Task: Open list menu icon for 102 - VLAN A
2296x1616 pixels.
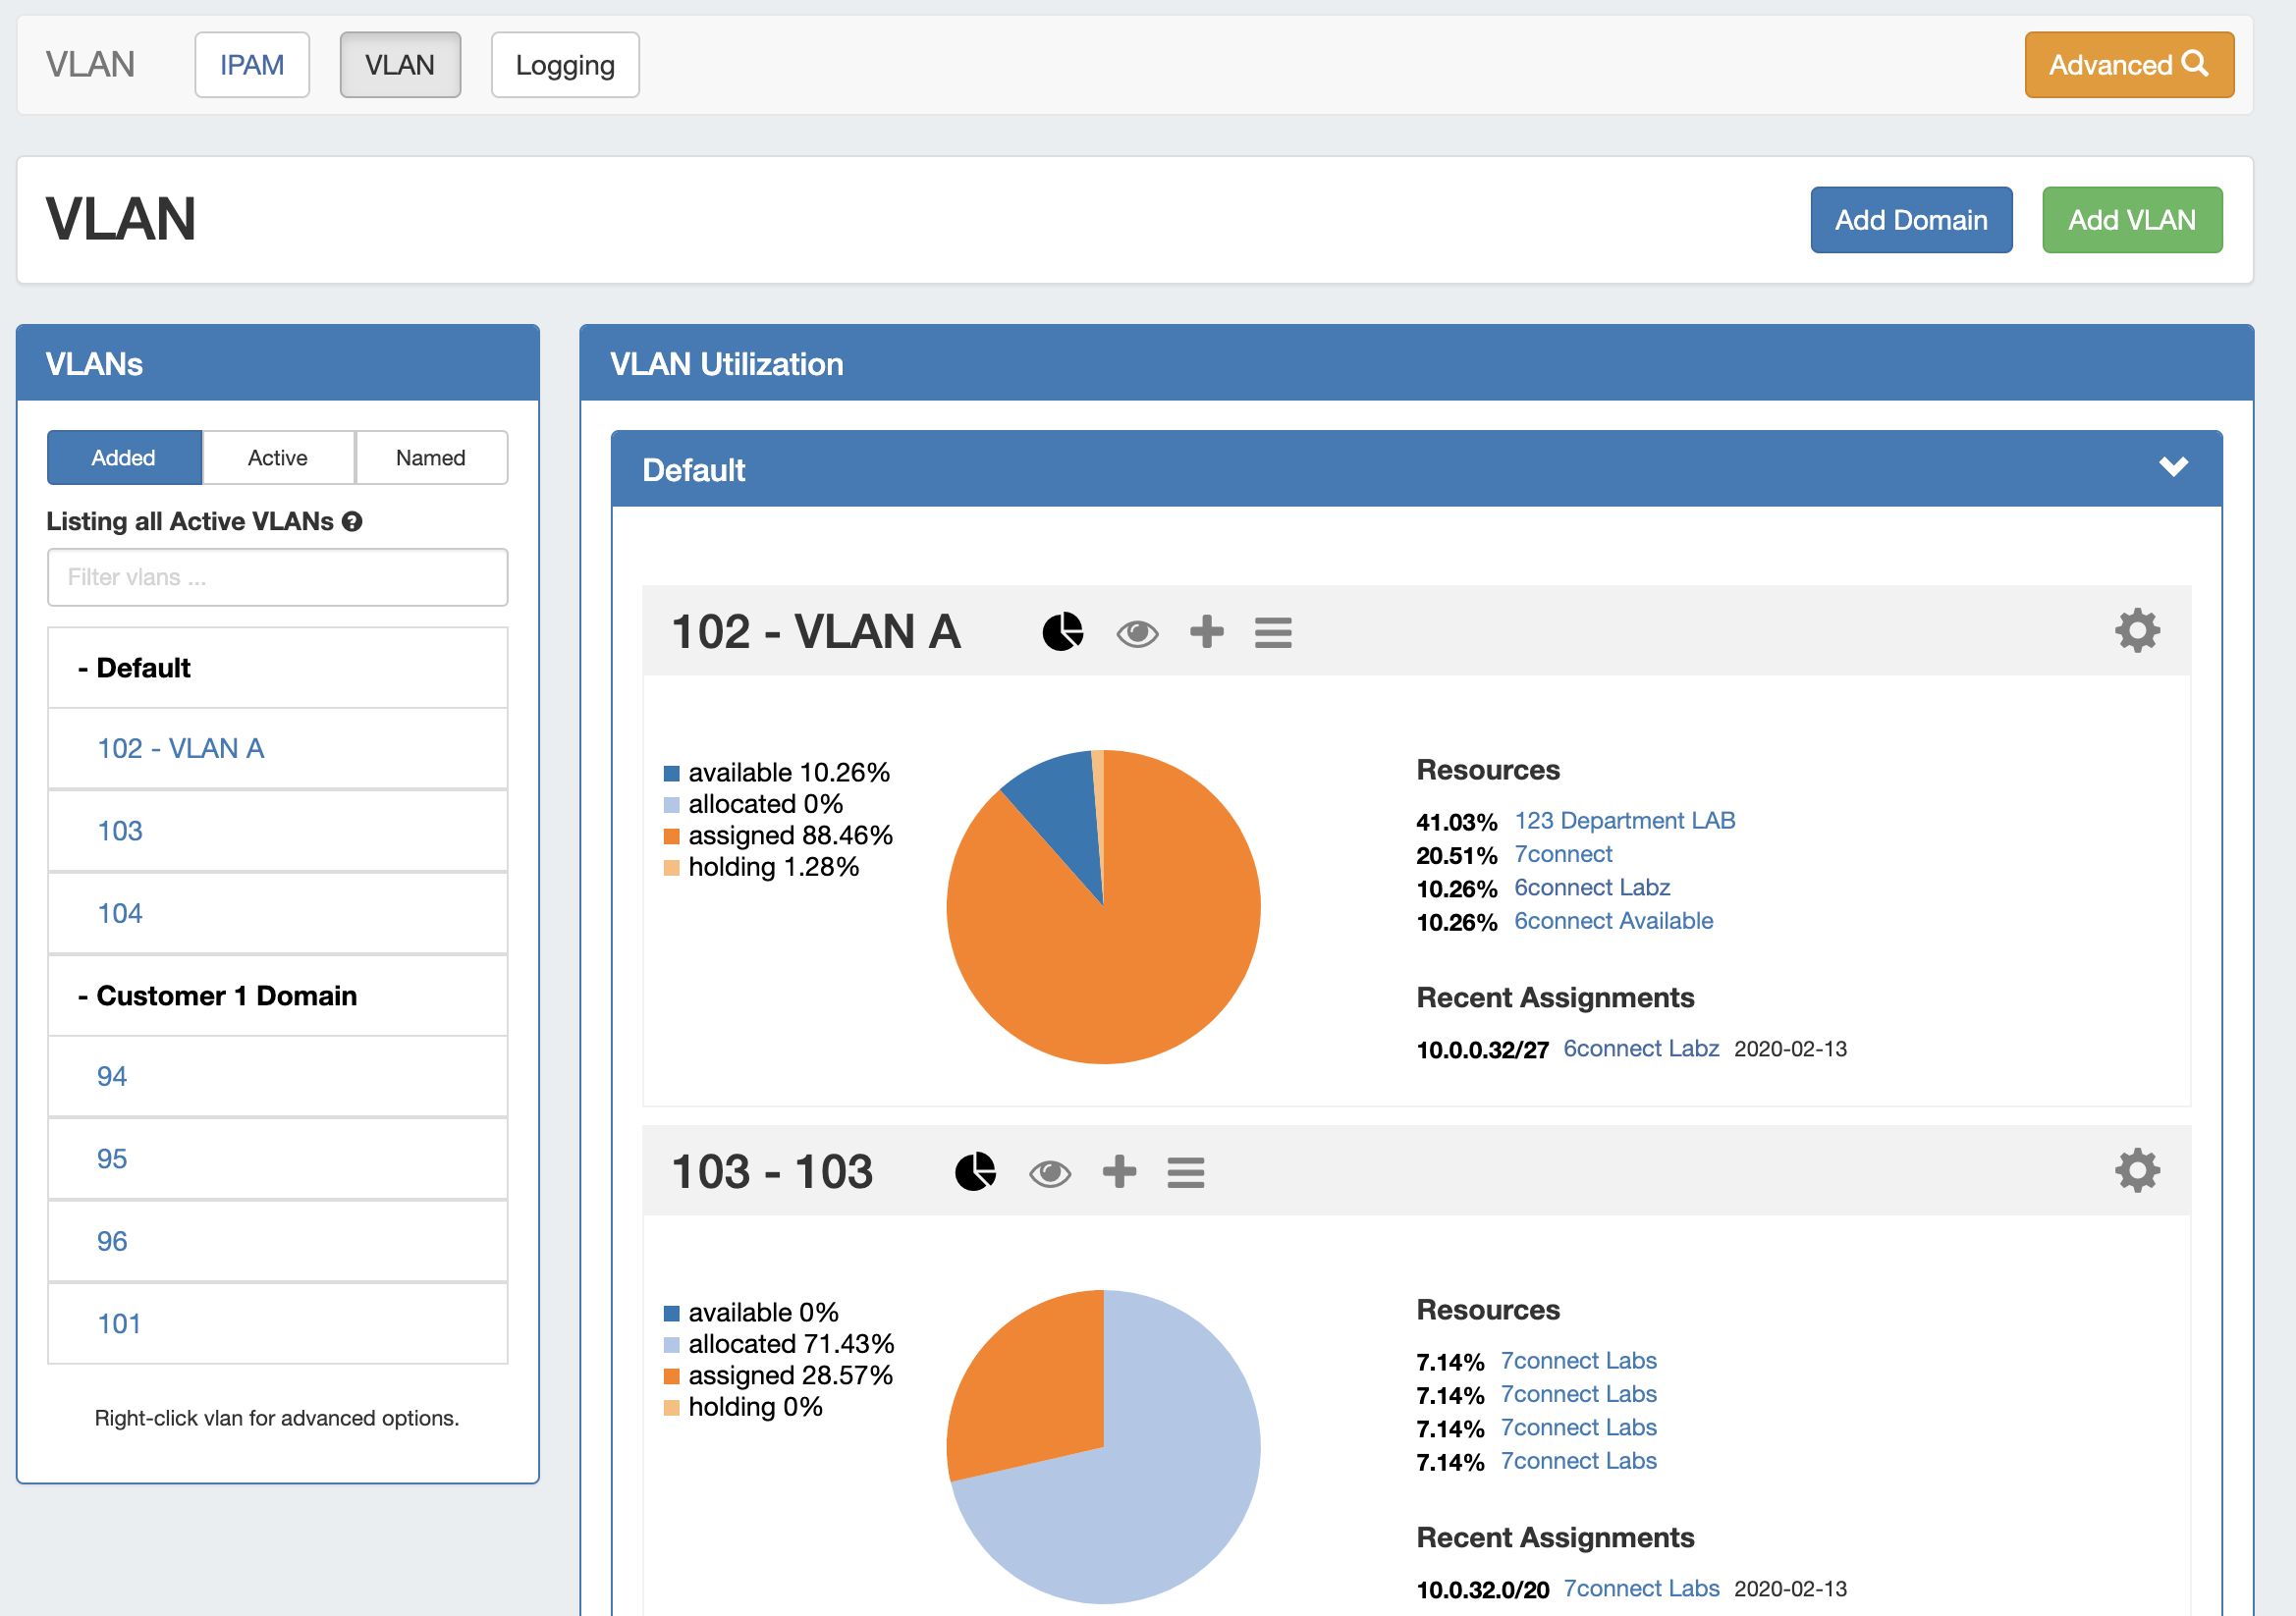Action: [1272, 632]
